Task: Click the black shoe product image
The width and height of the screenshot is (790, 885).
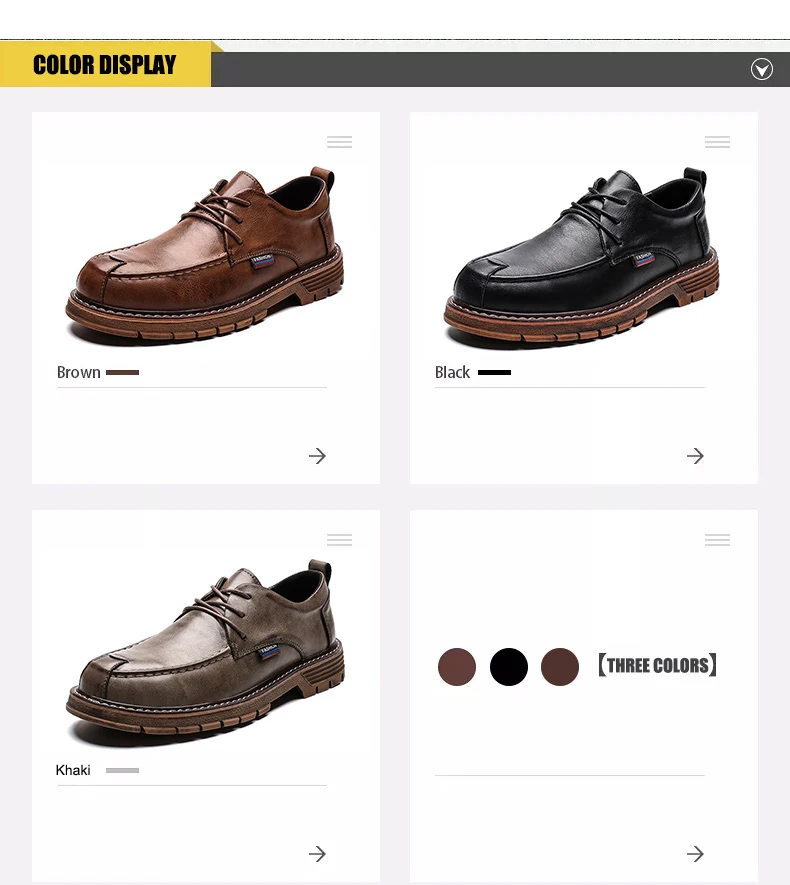Action: tap(582, 257)
